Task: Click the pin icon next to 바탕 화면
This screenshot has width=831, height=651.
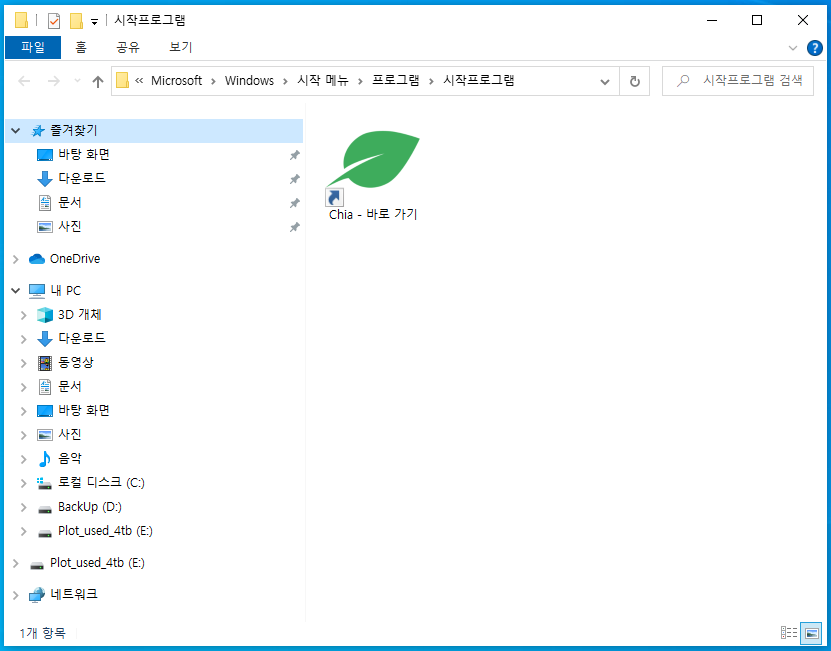Action: click(x=294, y=155)
